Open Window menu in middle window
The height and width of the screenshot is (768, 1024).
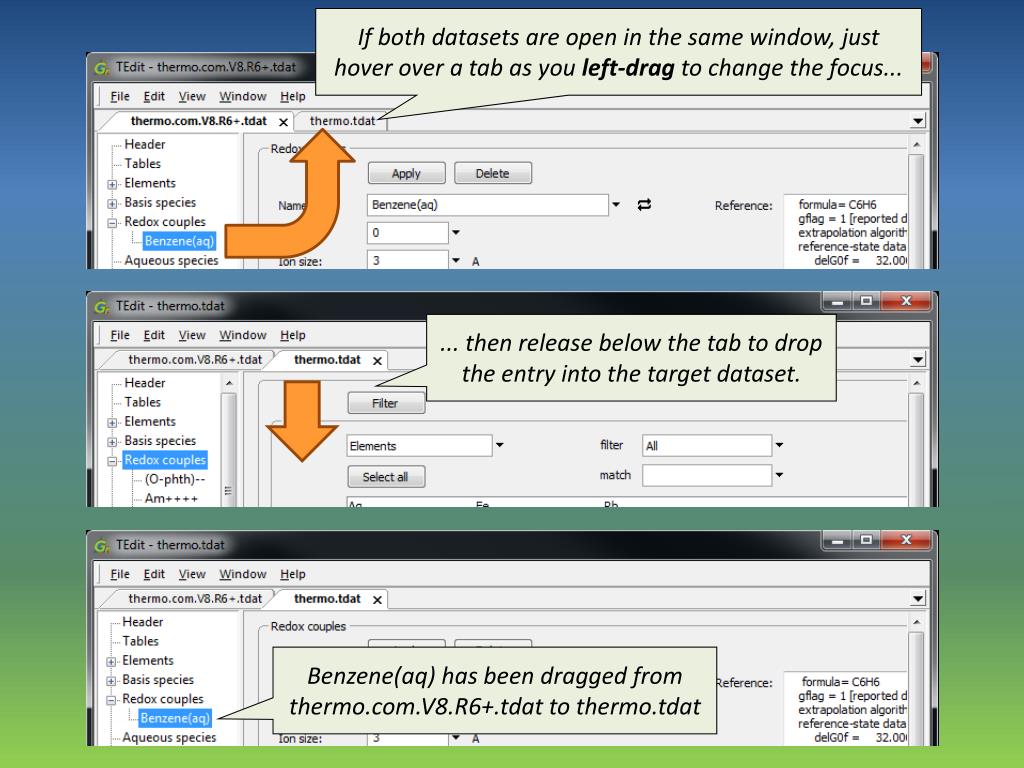coord(243,335)
